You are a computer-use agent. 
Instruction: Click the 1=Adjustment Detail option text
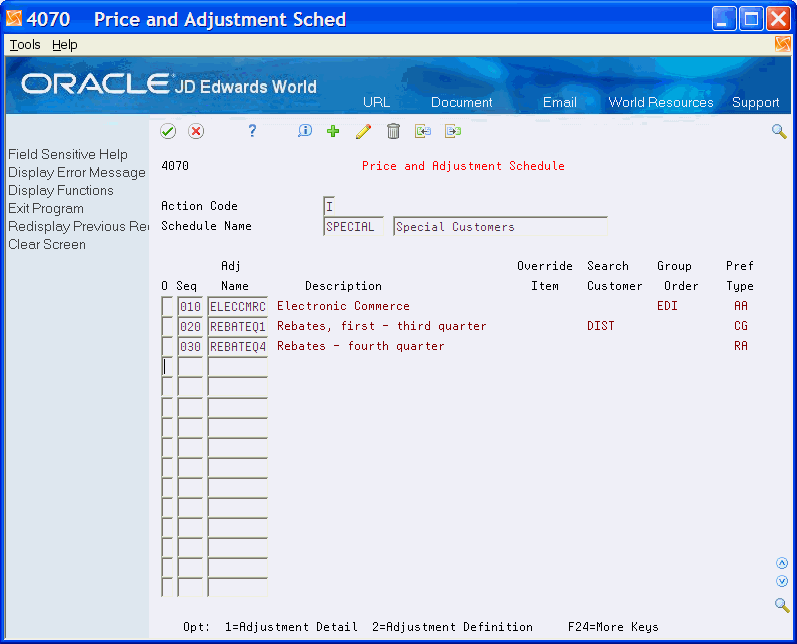tap(291, 627)
